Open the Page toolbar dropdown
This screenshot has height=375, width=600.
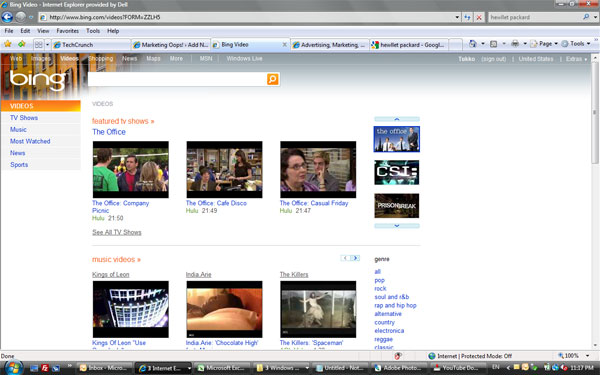544,44
